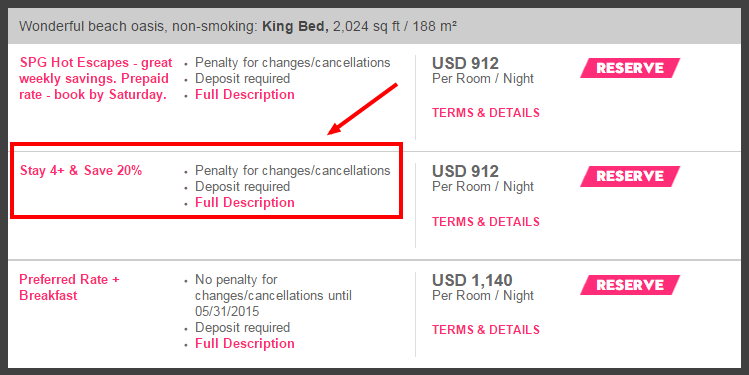The height and width of the screenshot is (375, 749).
Task: Reserve the Stay 4+ & Save 20% rate
Action: click(x=630, y=176)
